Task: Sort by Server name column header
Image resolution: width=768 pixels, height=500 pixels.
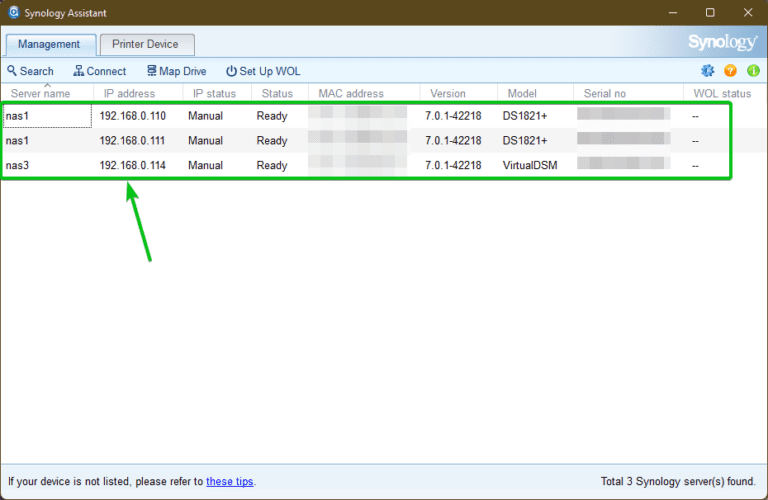Action: pyautogui.click(x=47, y=94)
